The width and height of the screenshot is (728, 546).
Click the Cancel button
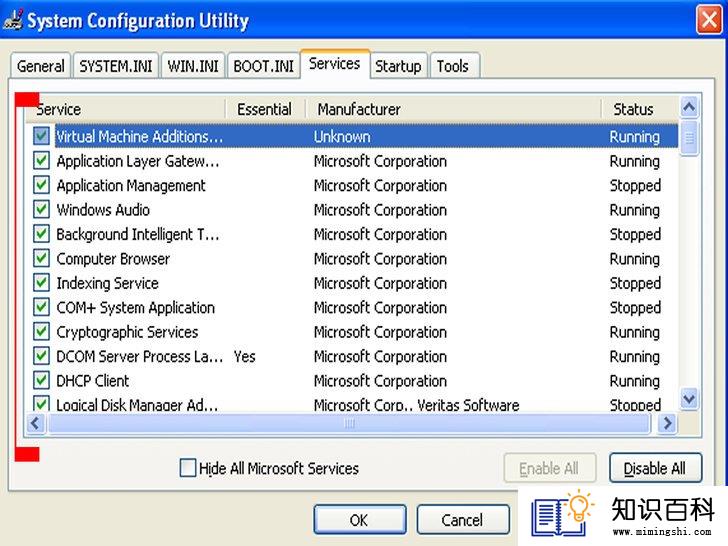tap(463, 520)
